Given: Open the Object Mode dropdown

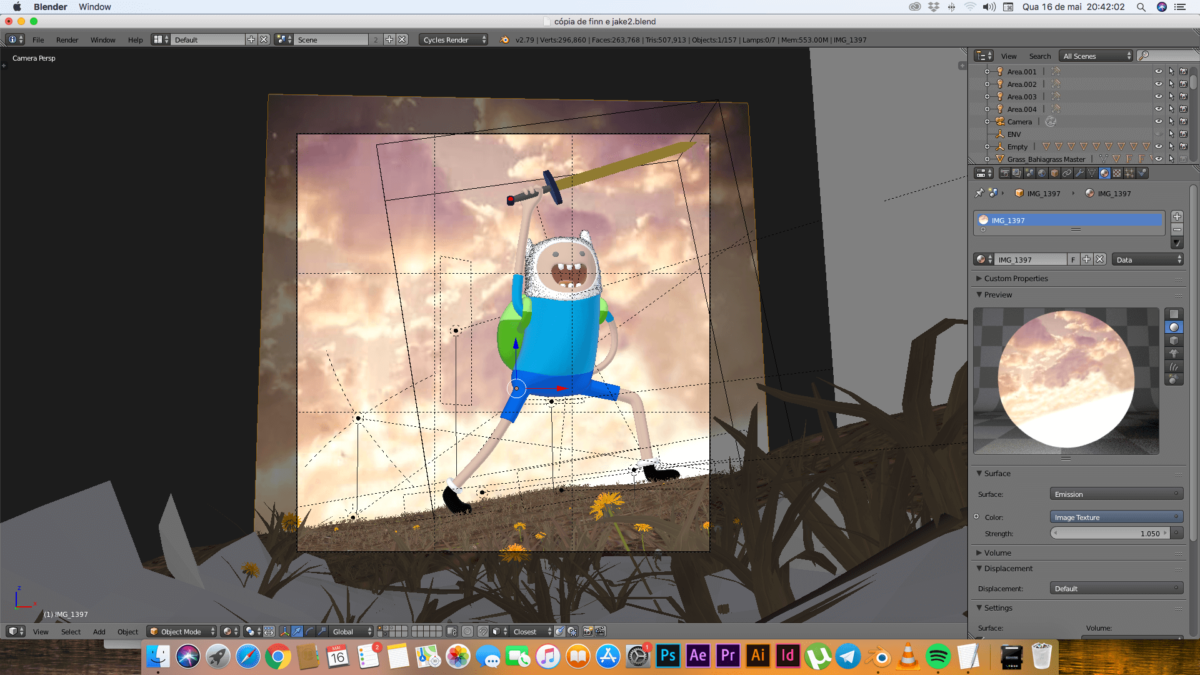Looking at the screenshot, I should pos(181,632).
